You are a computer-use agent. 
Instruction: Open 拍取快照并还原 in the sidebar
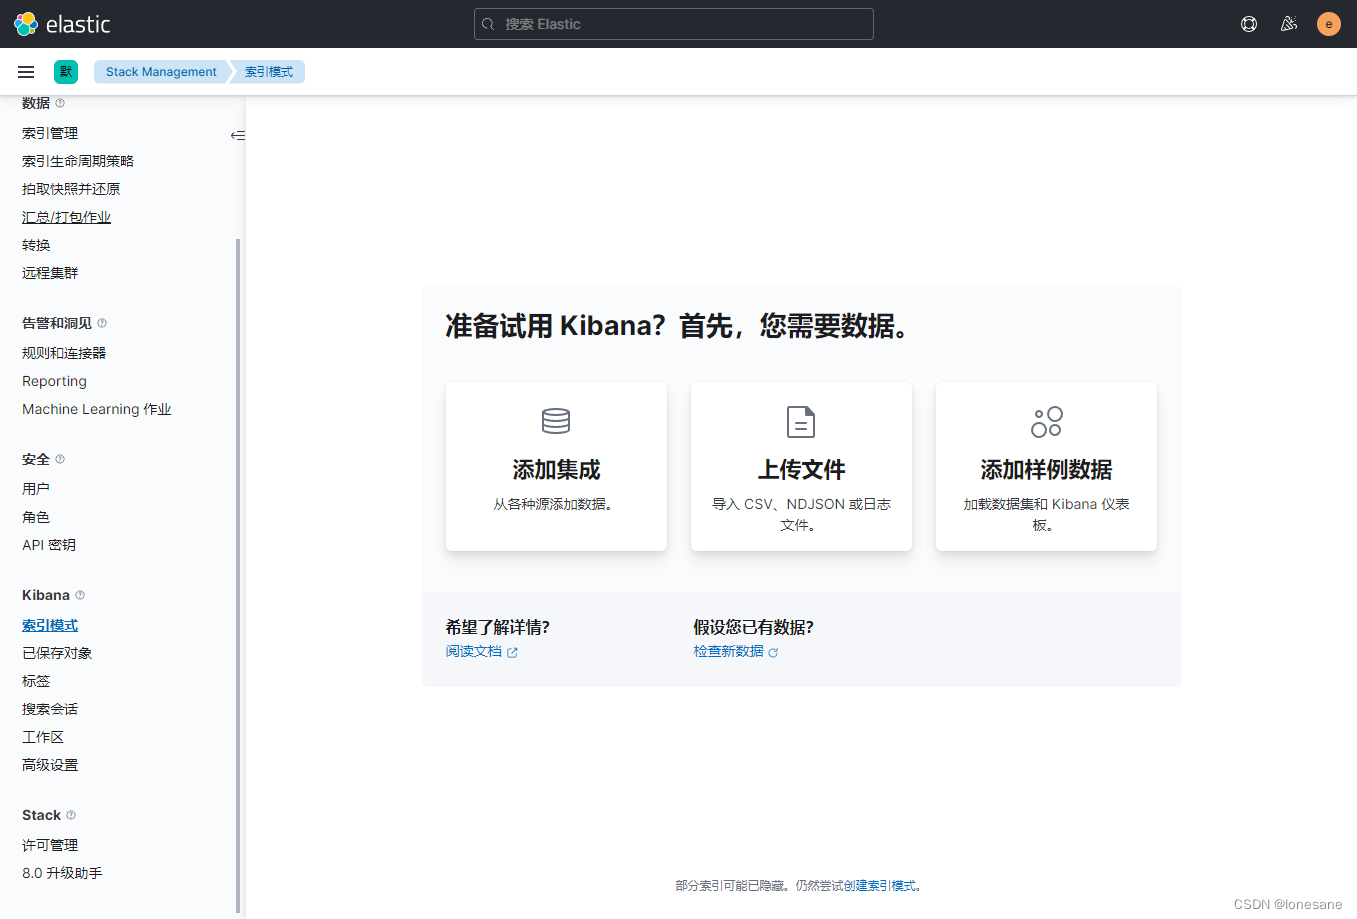(71, 189)
